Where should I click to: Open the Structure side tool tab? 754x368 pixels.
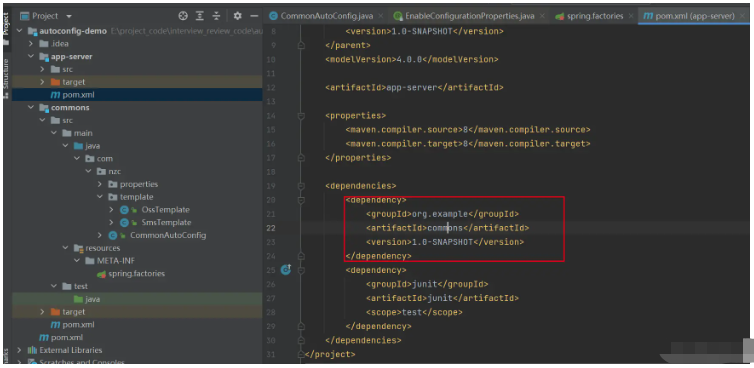pyautogui.click(x=6, y=78)
